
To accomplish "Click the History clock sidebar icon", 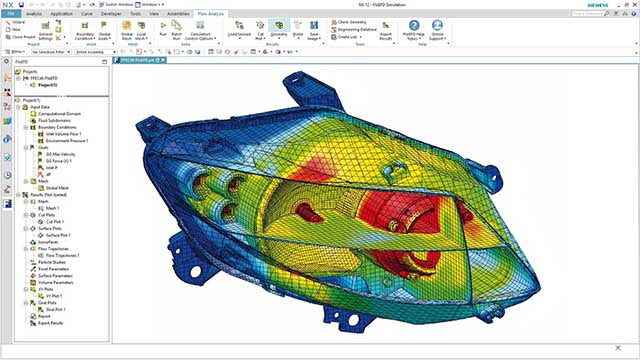I will click(7, 175).
